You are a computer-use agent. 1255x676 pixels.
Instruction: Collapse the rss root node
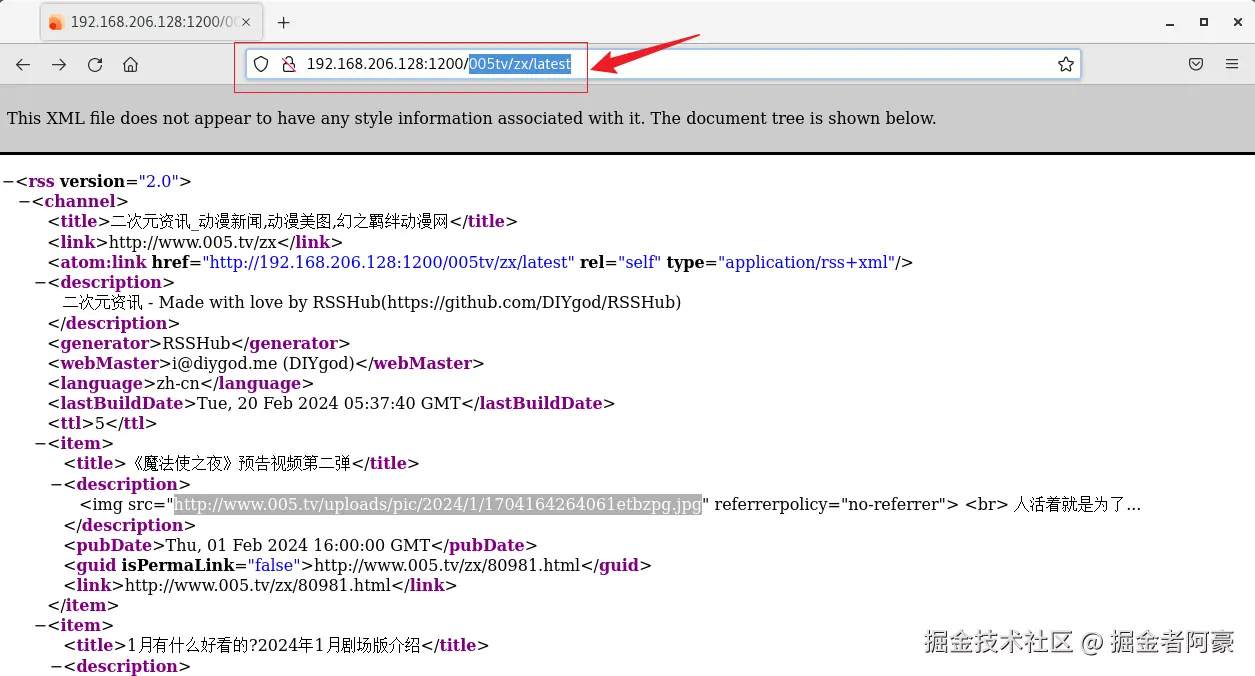tap(8, 182)
